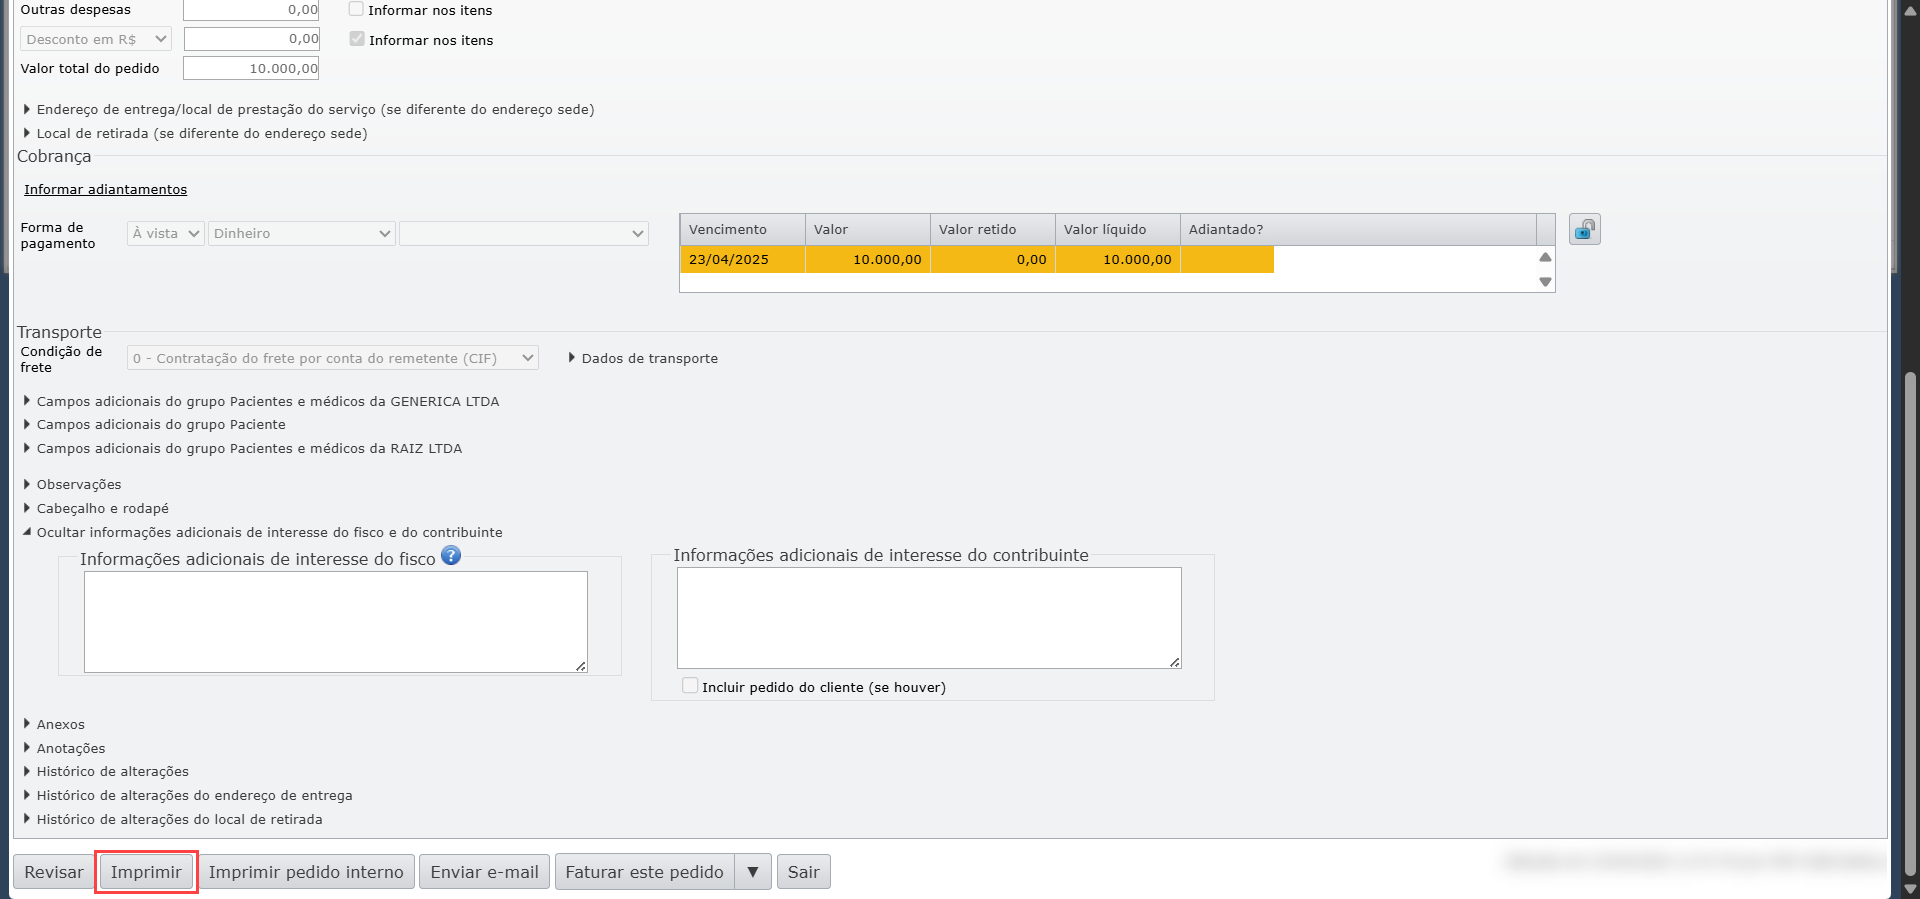Expand the 'Anotações' section
Viewport: 1920px width, 899px height.
point(64,748)
